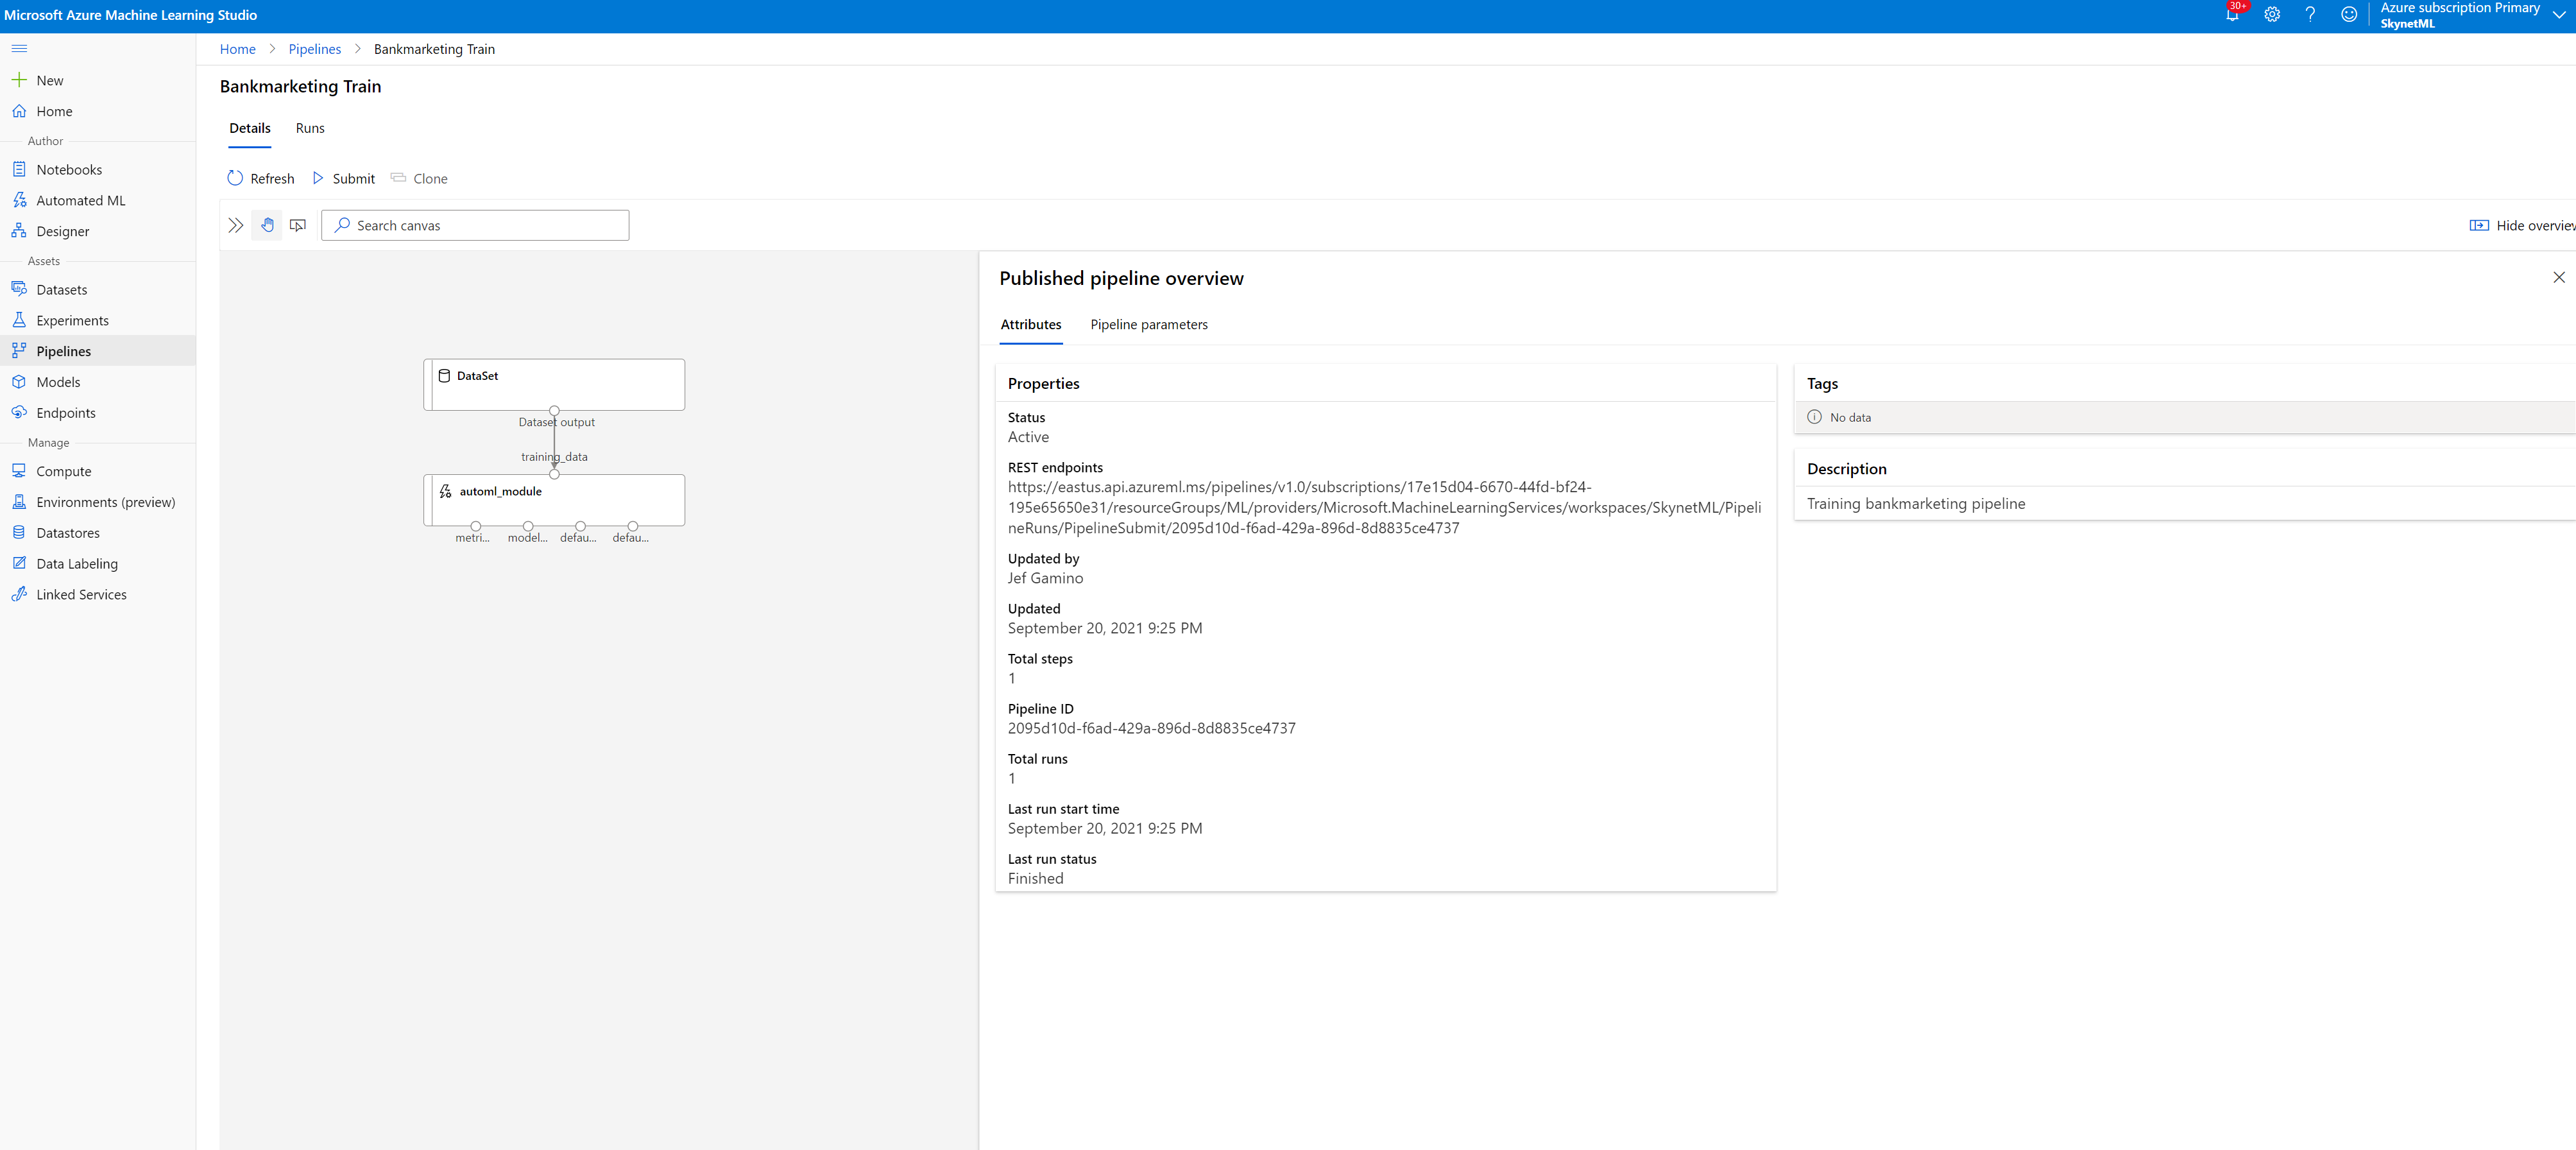Select the pan (hand) tool on canvas
This screenshot has width=2576, height=1150.
point(267,225)
